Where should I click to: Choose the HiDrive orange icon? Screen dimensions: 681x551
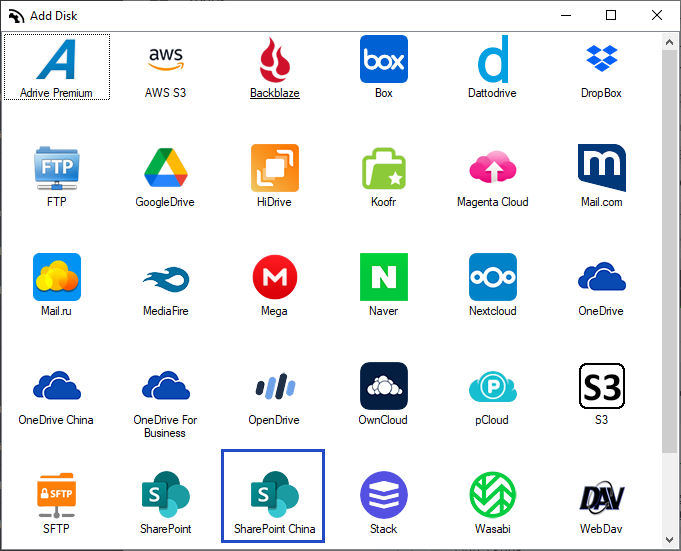click(275, 168)
